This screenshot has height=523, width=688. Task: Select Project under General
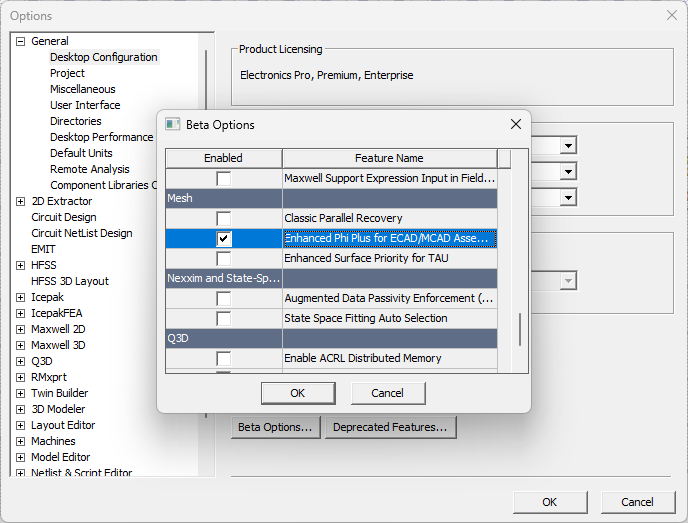tap(67, 73)
